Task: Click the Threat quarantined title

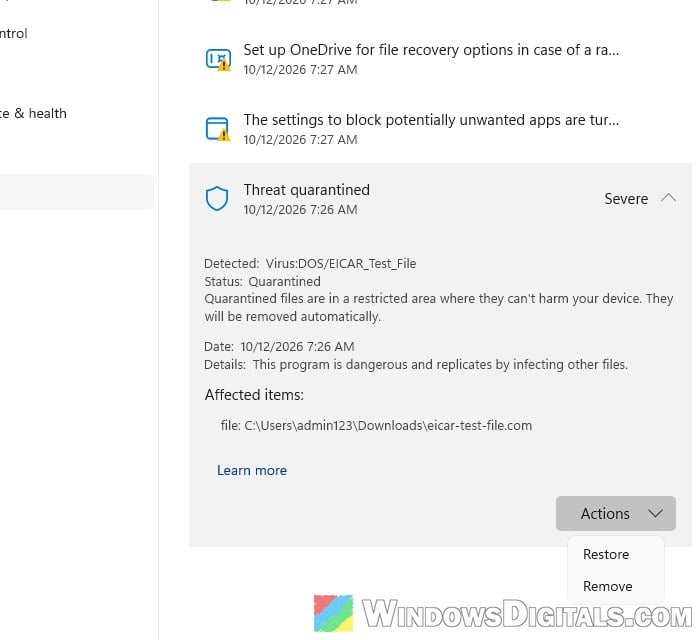Action: [307, 190]
